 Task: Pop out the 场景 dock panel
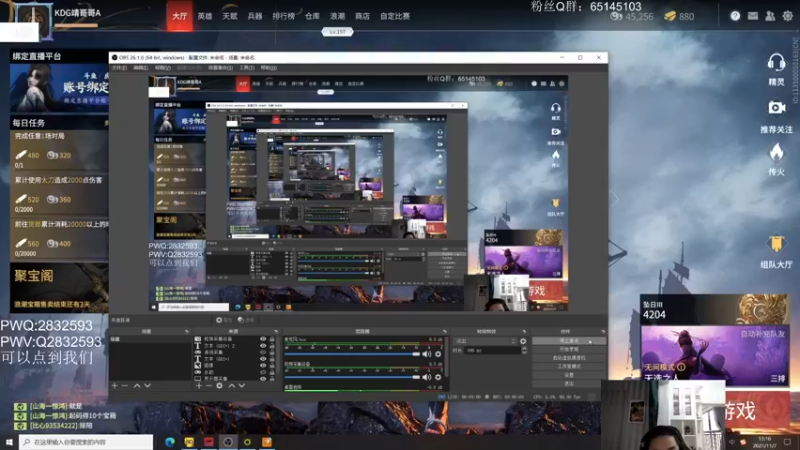tap(187, 332)
